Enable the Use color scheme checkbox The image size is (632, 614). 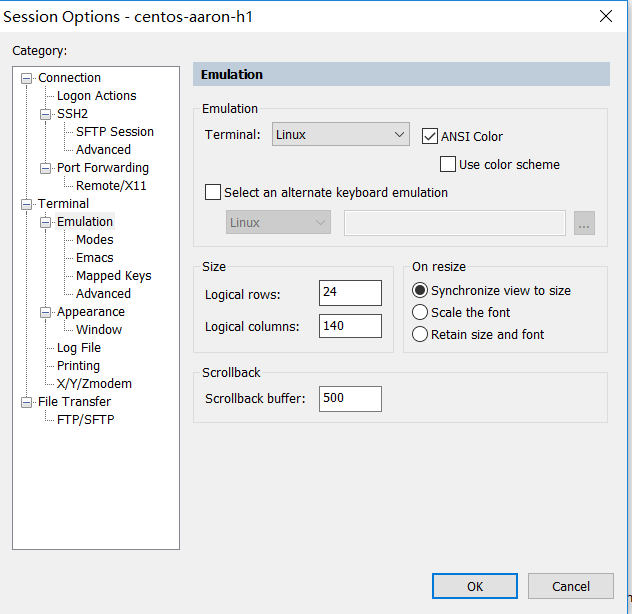click(x=448, y=164)
